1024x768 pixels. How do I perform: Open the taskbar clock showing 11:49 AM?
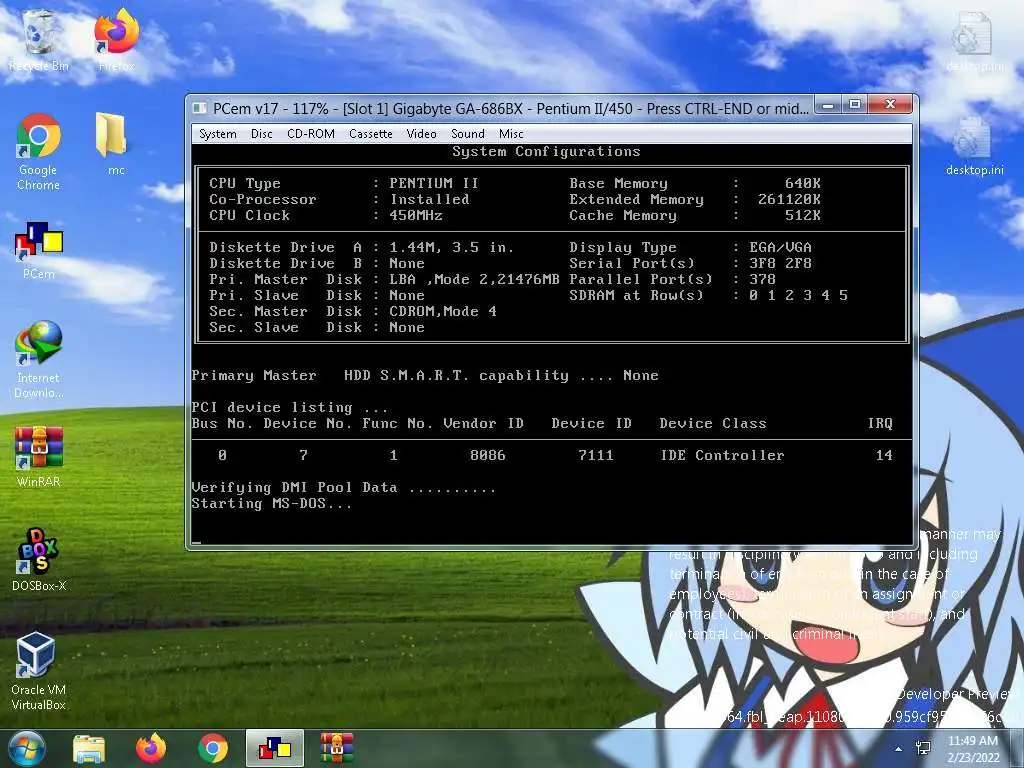coord(973,749)
